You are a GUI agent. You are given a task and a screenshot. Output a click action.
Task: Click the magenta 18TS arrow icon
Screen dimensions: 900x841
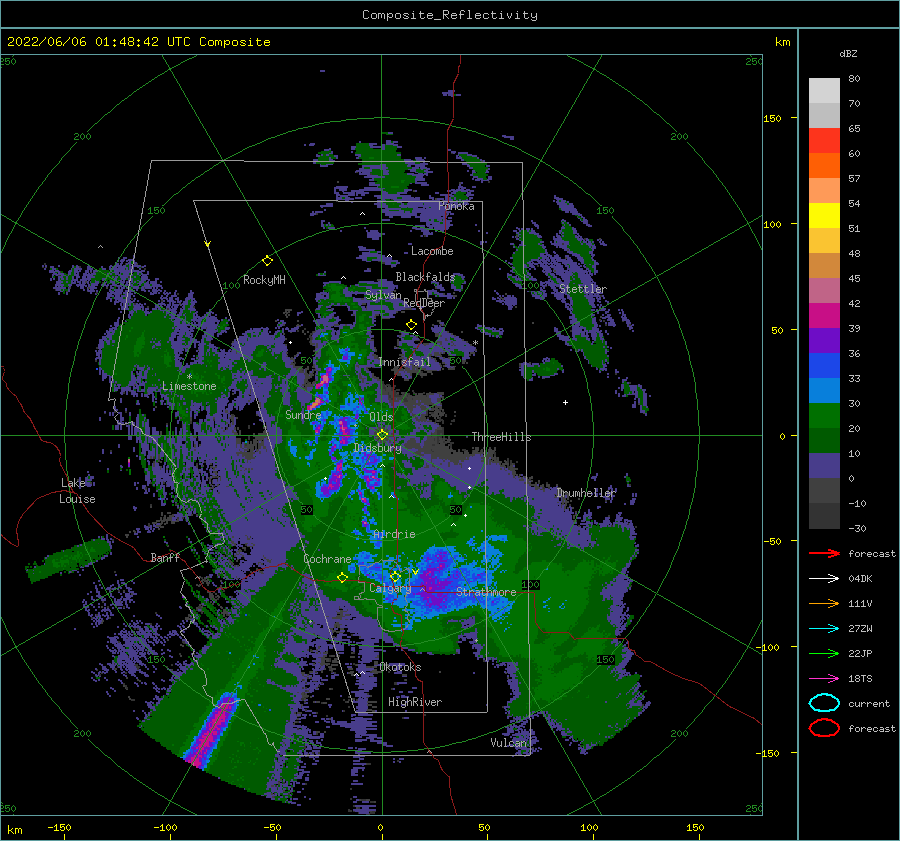(x=824, y=679)
